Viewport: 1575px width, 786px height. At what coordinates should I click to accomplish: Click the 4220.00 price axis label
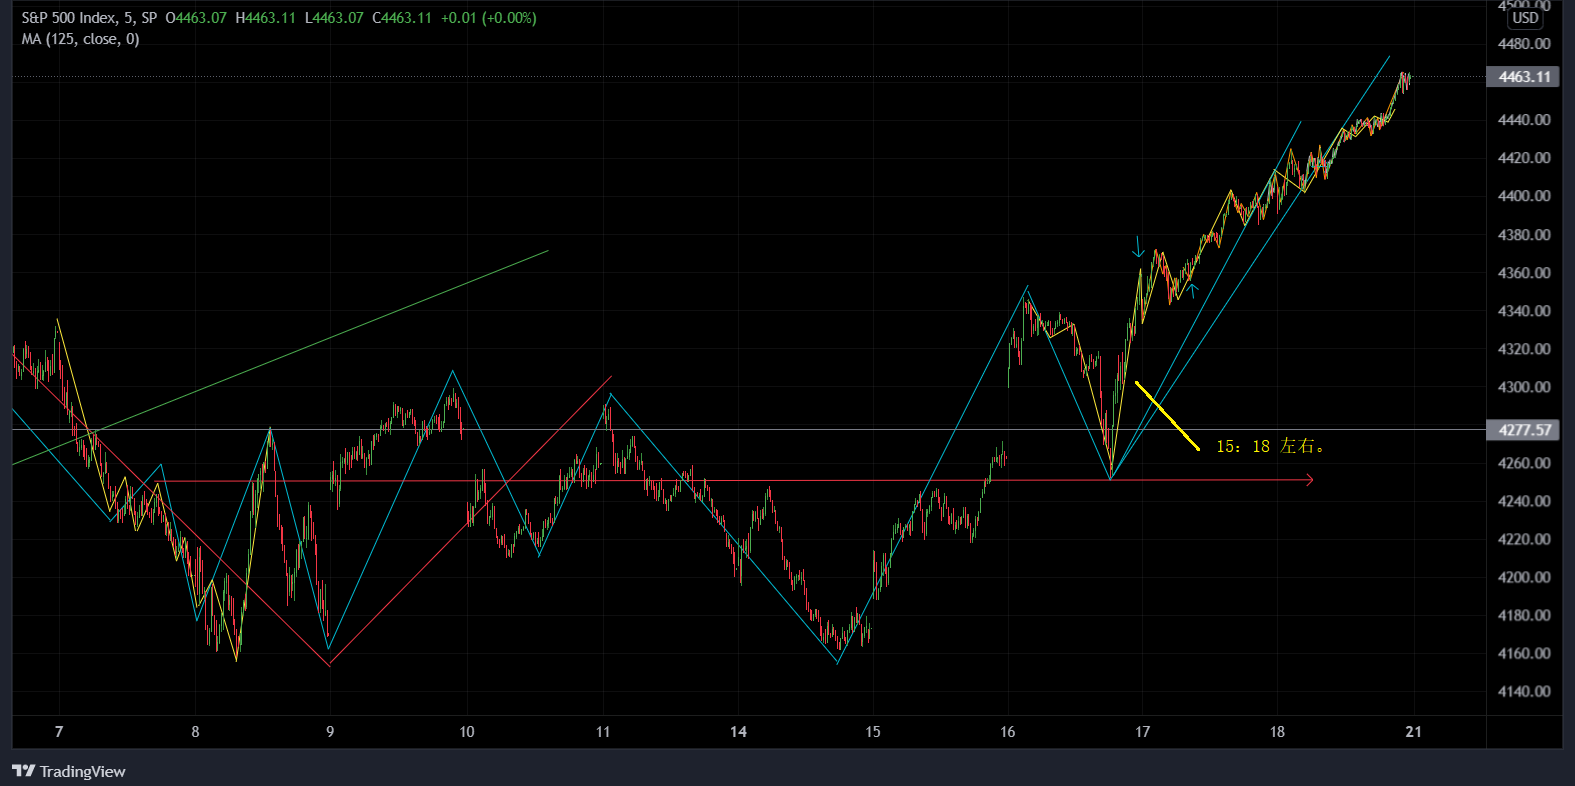coord(1524,539)
